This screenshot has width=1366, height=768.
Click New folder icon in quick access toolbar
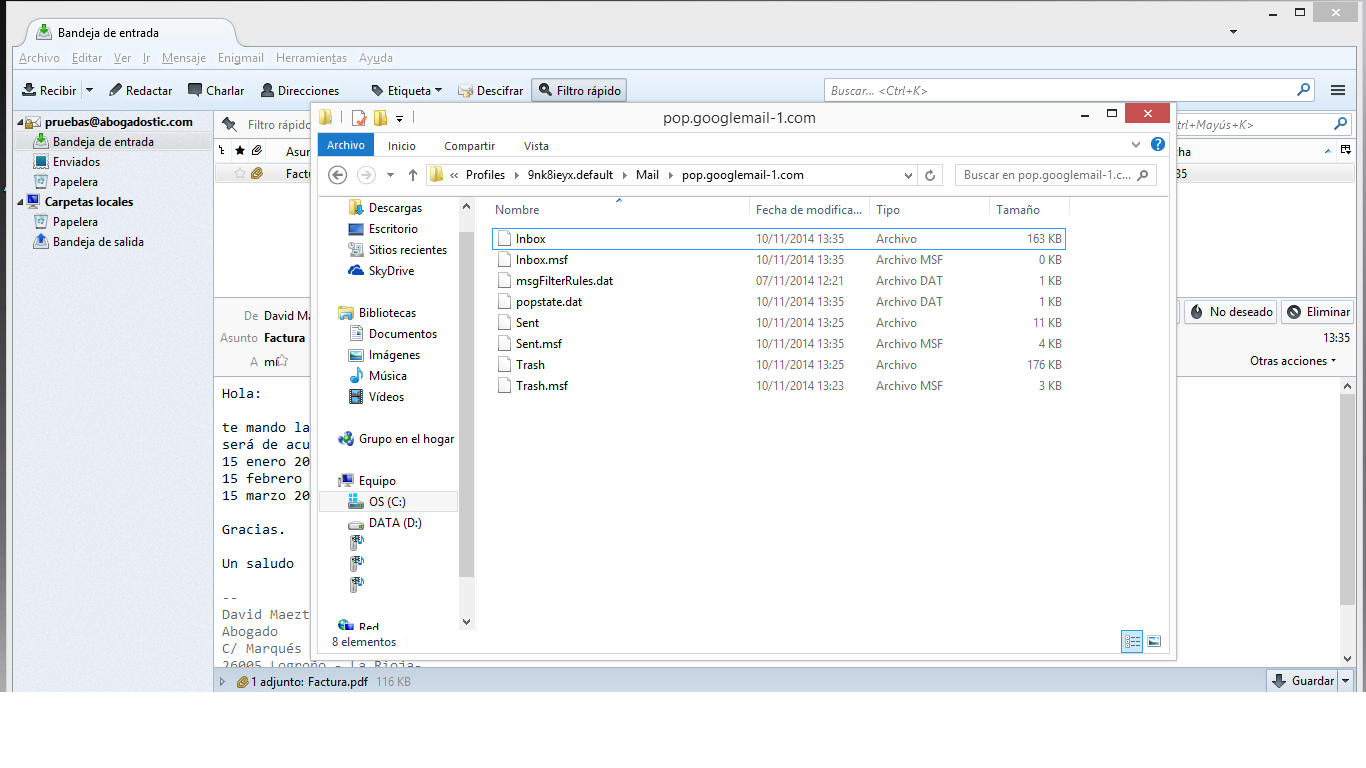coord(380,118)
